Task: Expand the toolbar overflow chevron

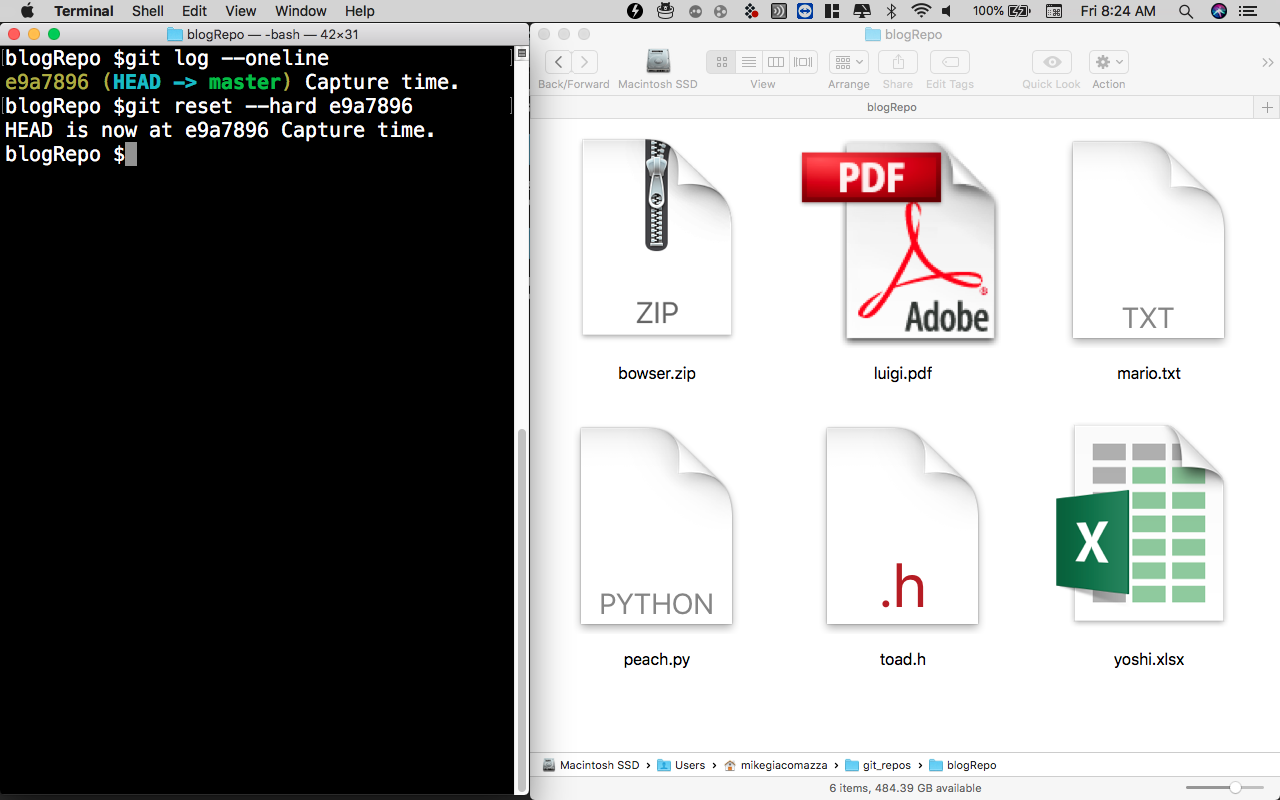Action: [1268, 62]
